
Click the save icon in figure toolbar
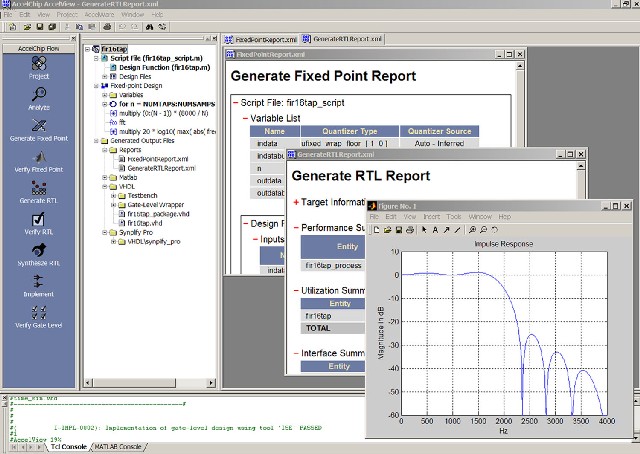399,230
